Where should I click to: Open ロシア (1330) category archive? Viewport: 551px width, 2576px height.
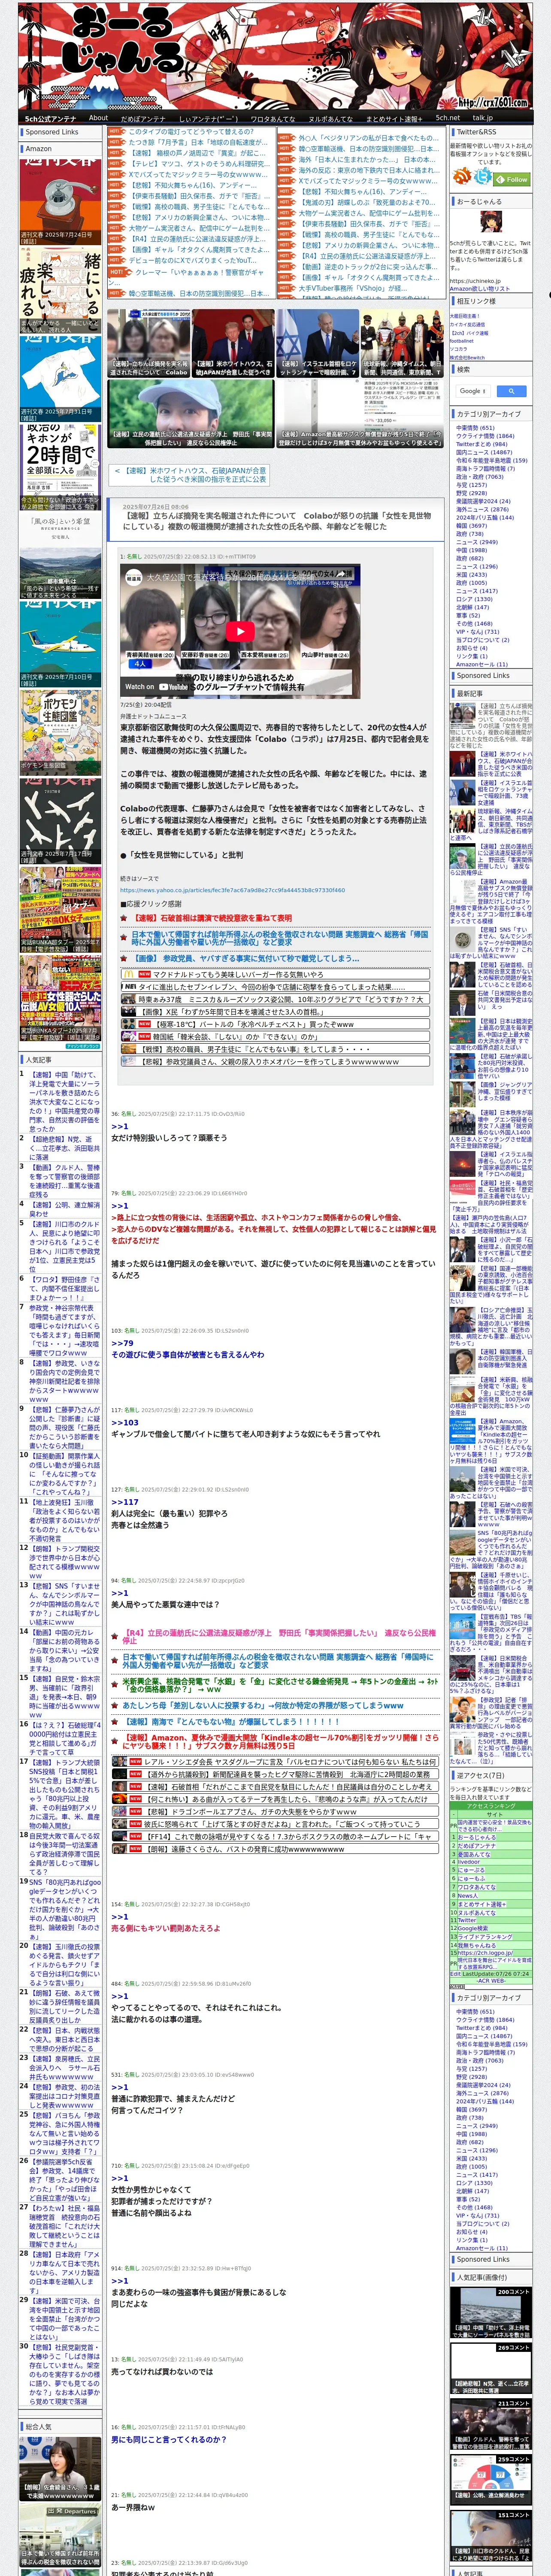[474, 599]
